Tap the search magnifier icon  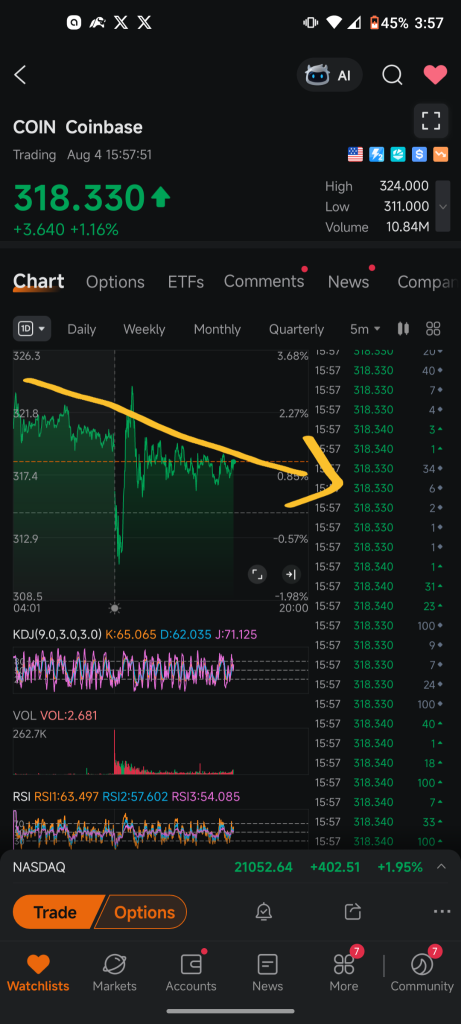(392, 75)
